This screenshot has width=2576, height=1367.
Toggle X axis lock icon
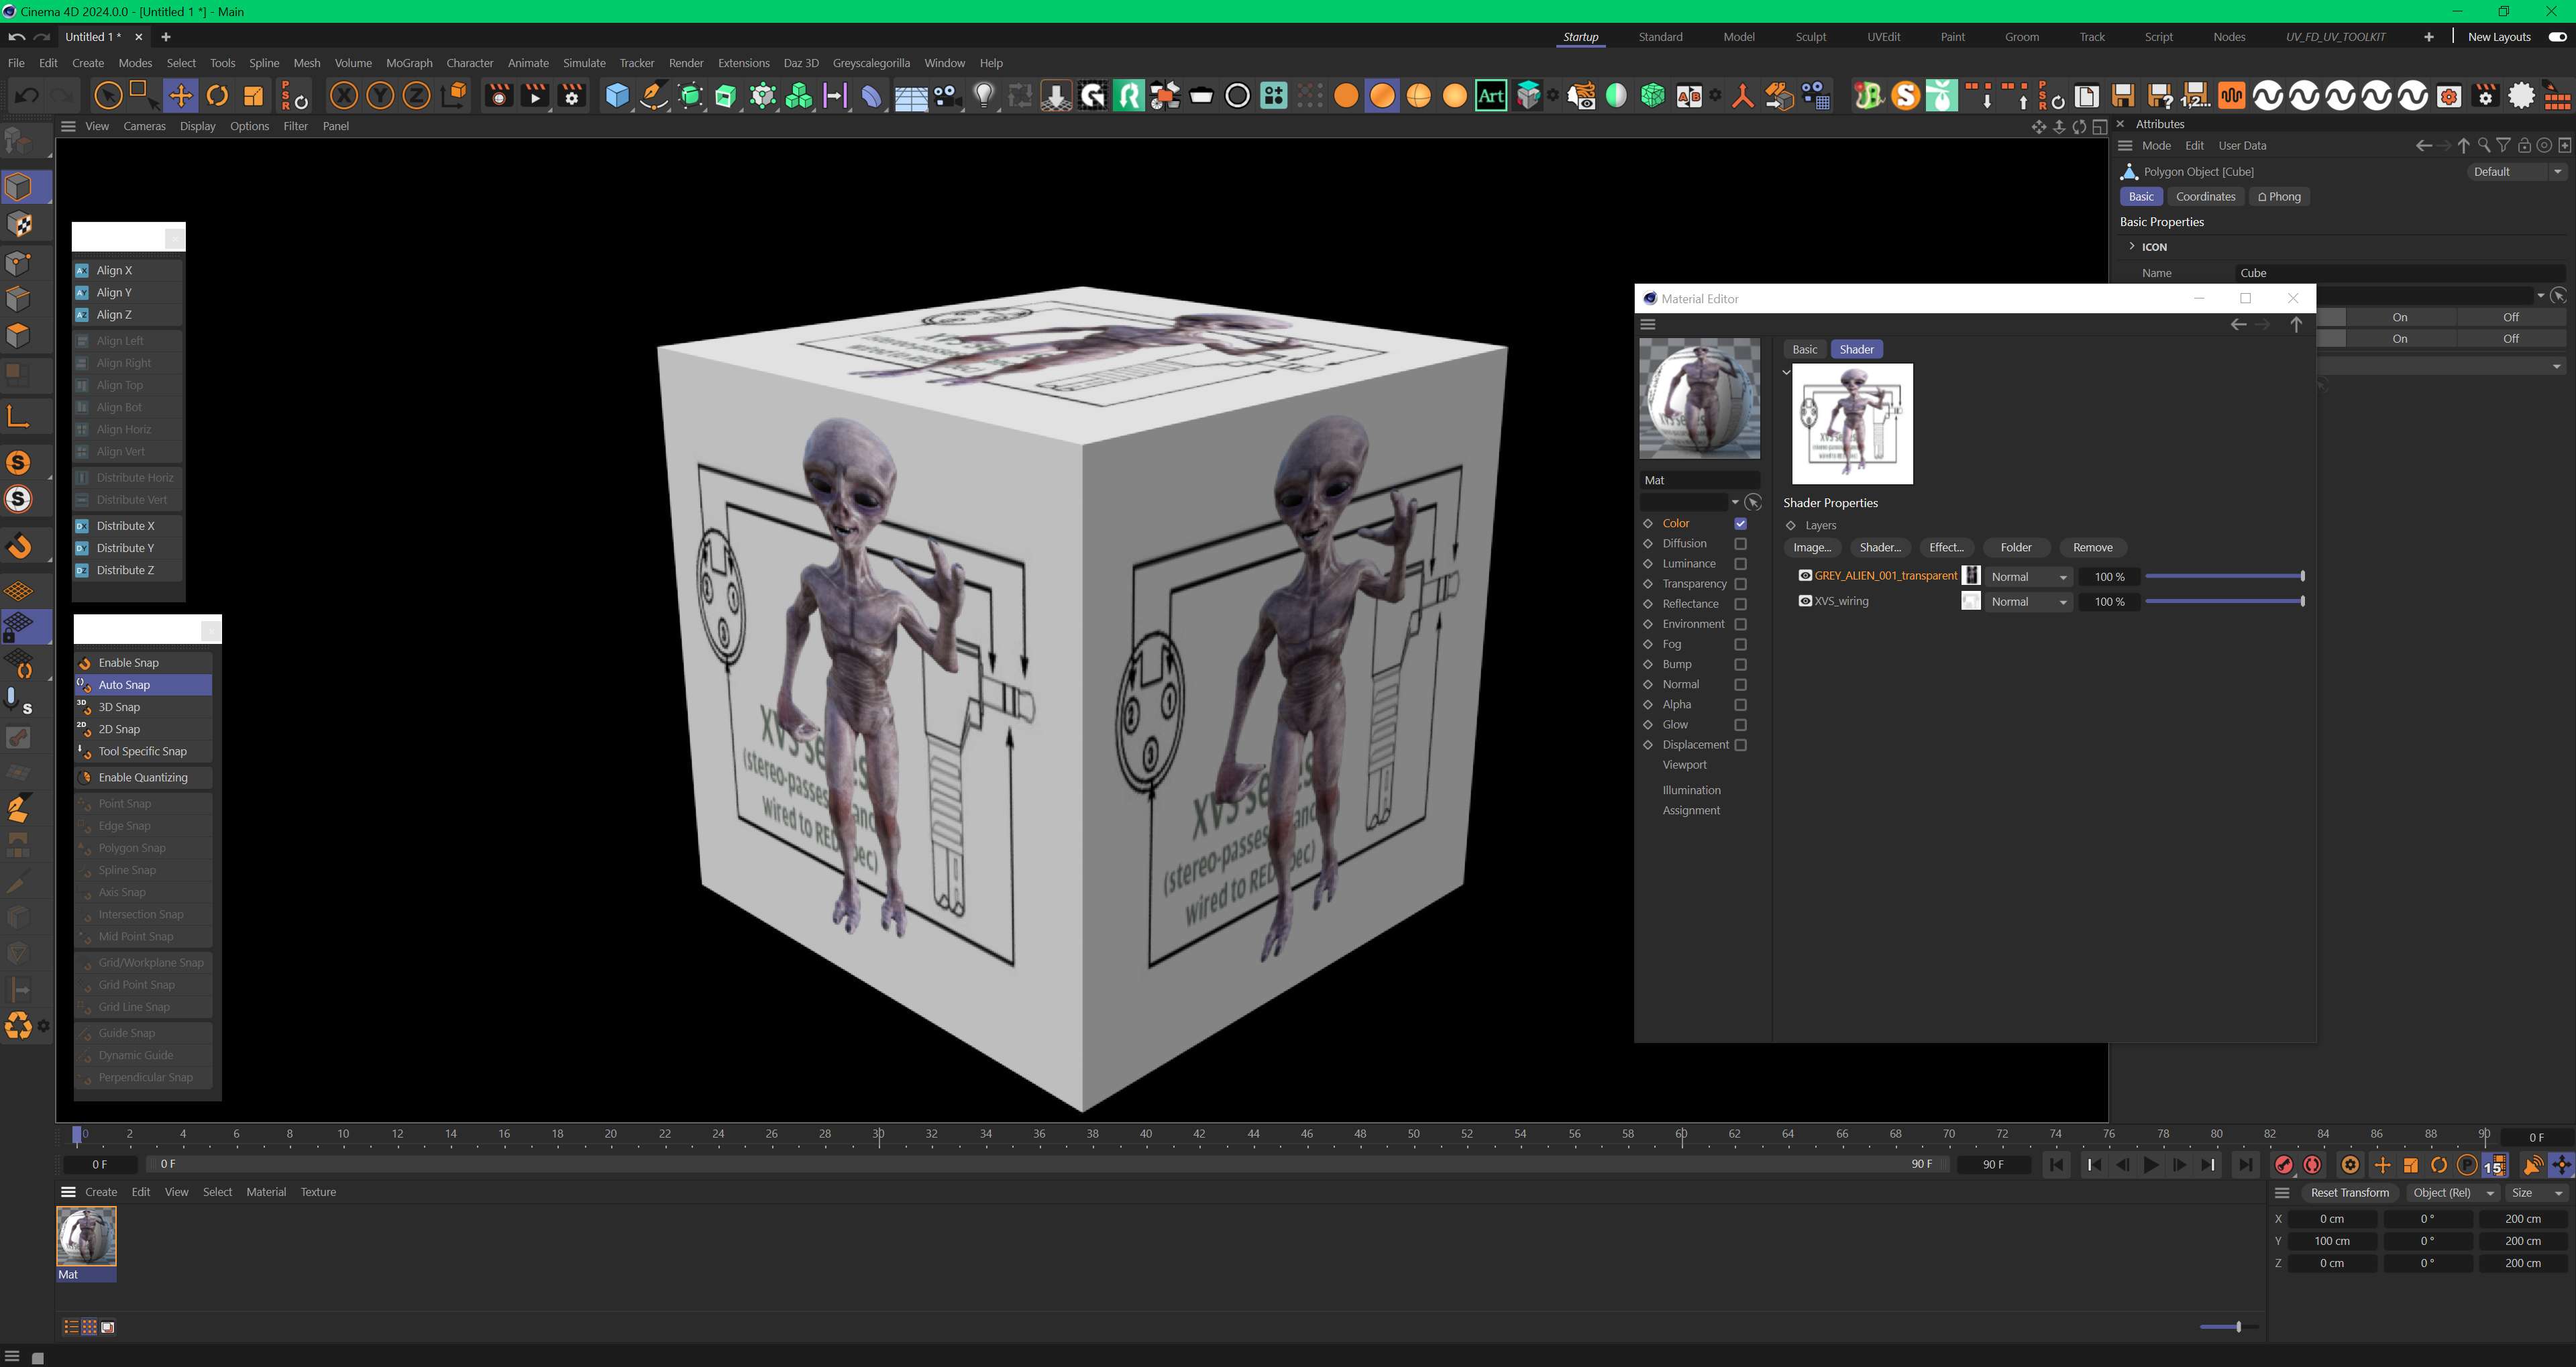pyautogui.click(x=344, y=96)
